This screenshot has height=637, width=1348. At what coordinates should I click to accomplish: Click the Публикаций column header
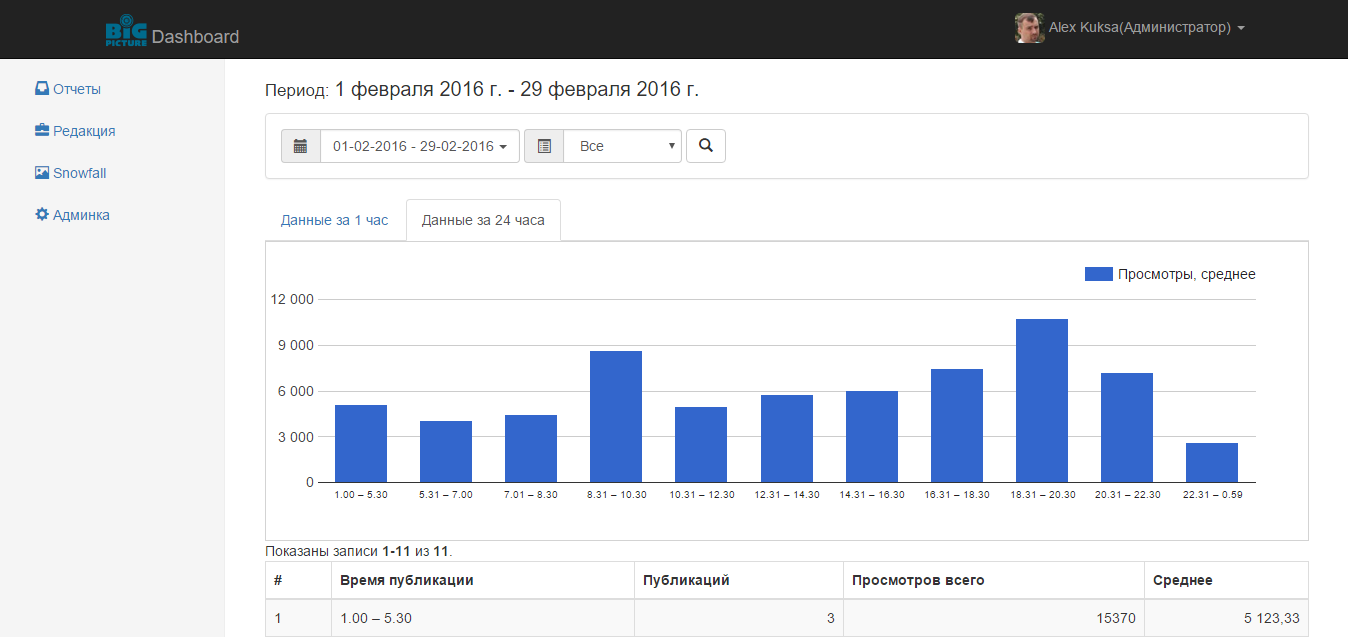[x=739, y=580]
